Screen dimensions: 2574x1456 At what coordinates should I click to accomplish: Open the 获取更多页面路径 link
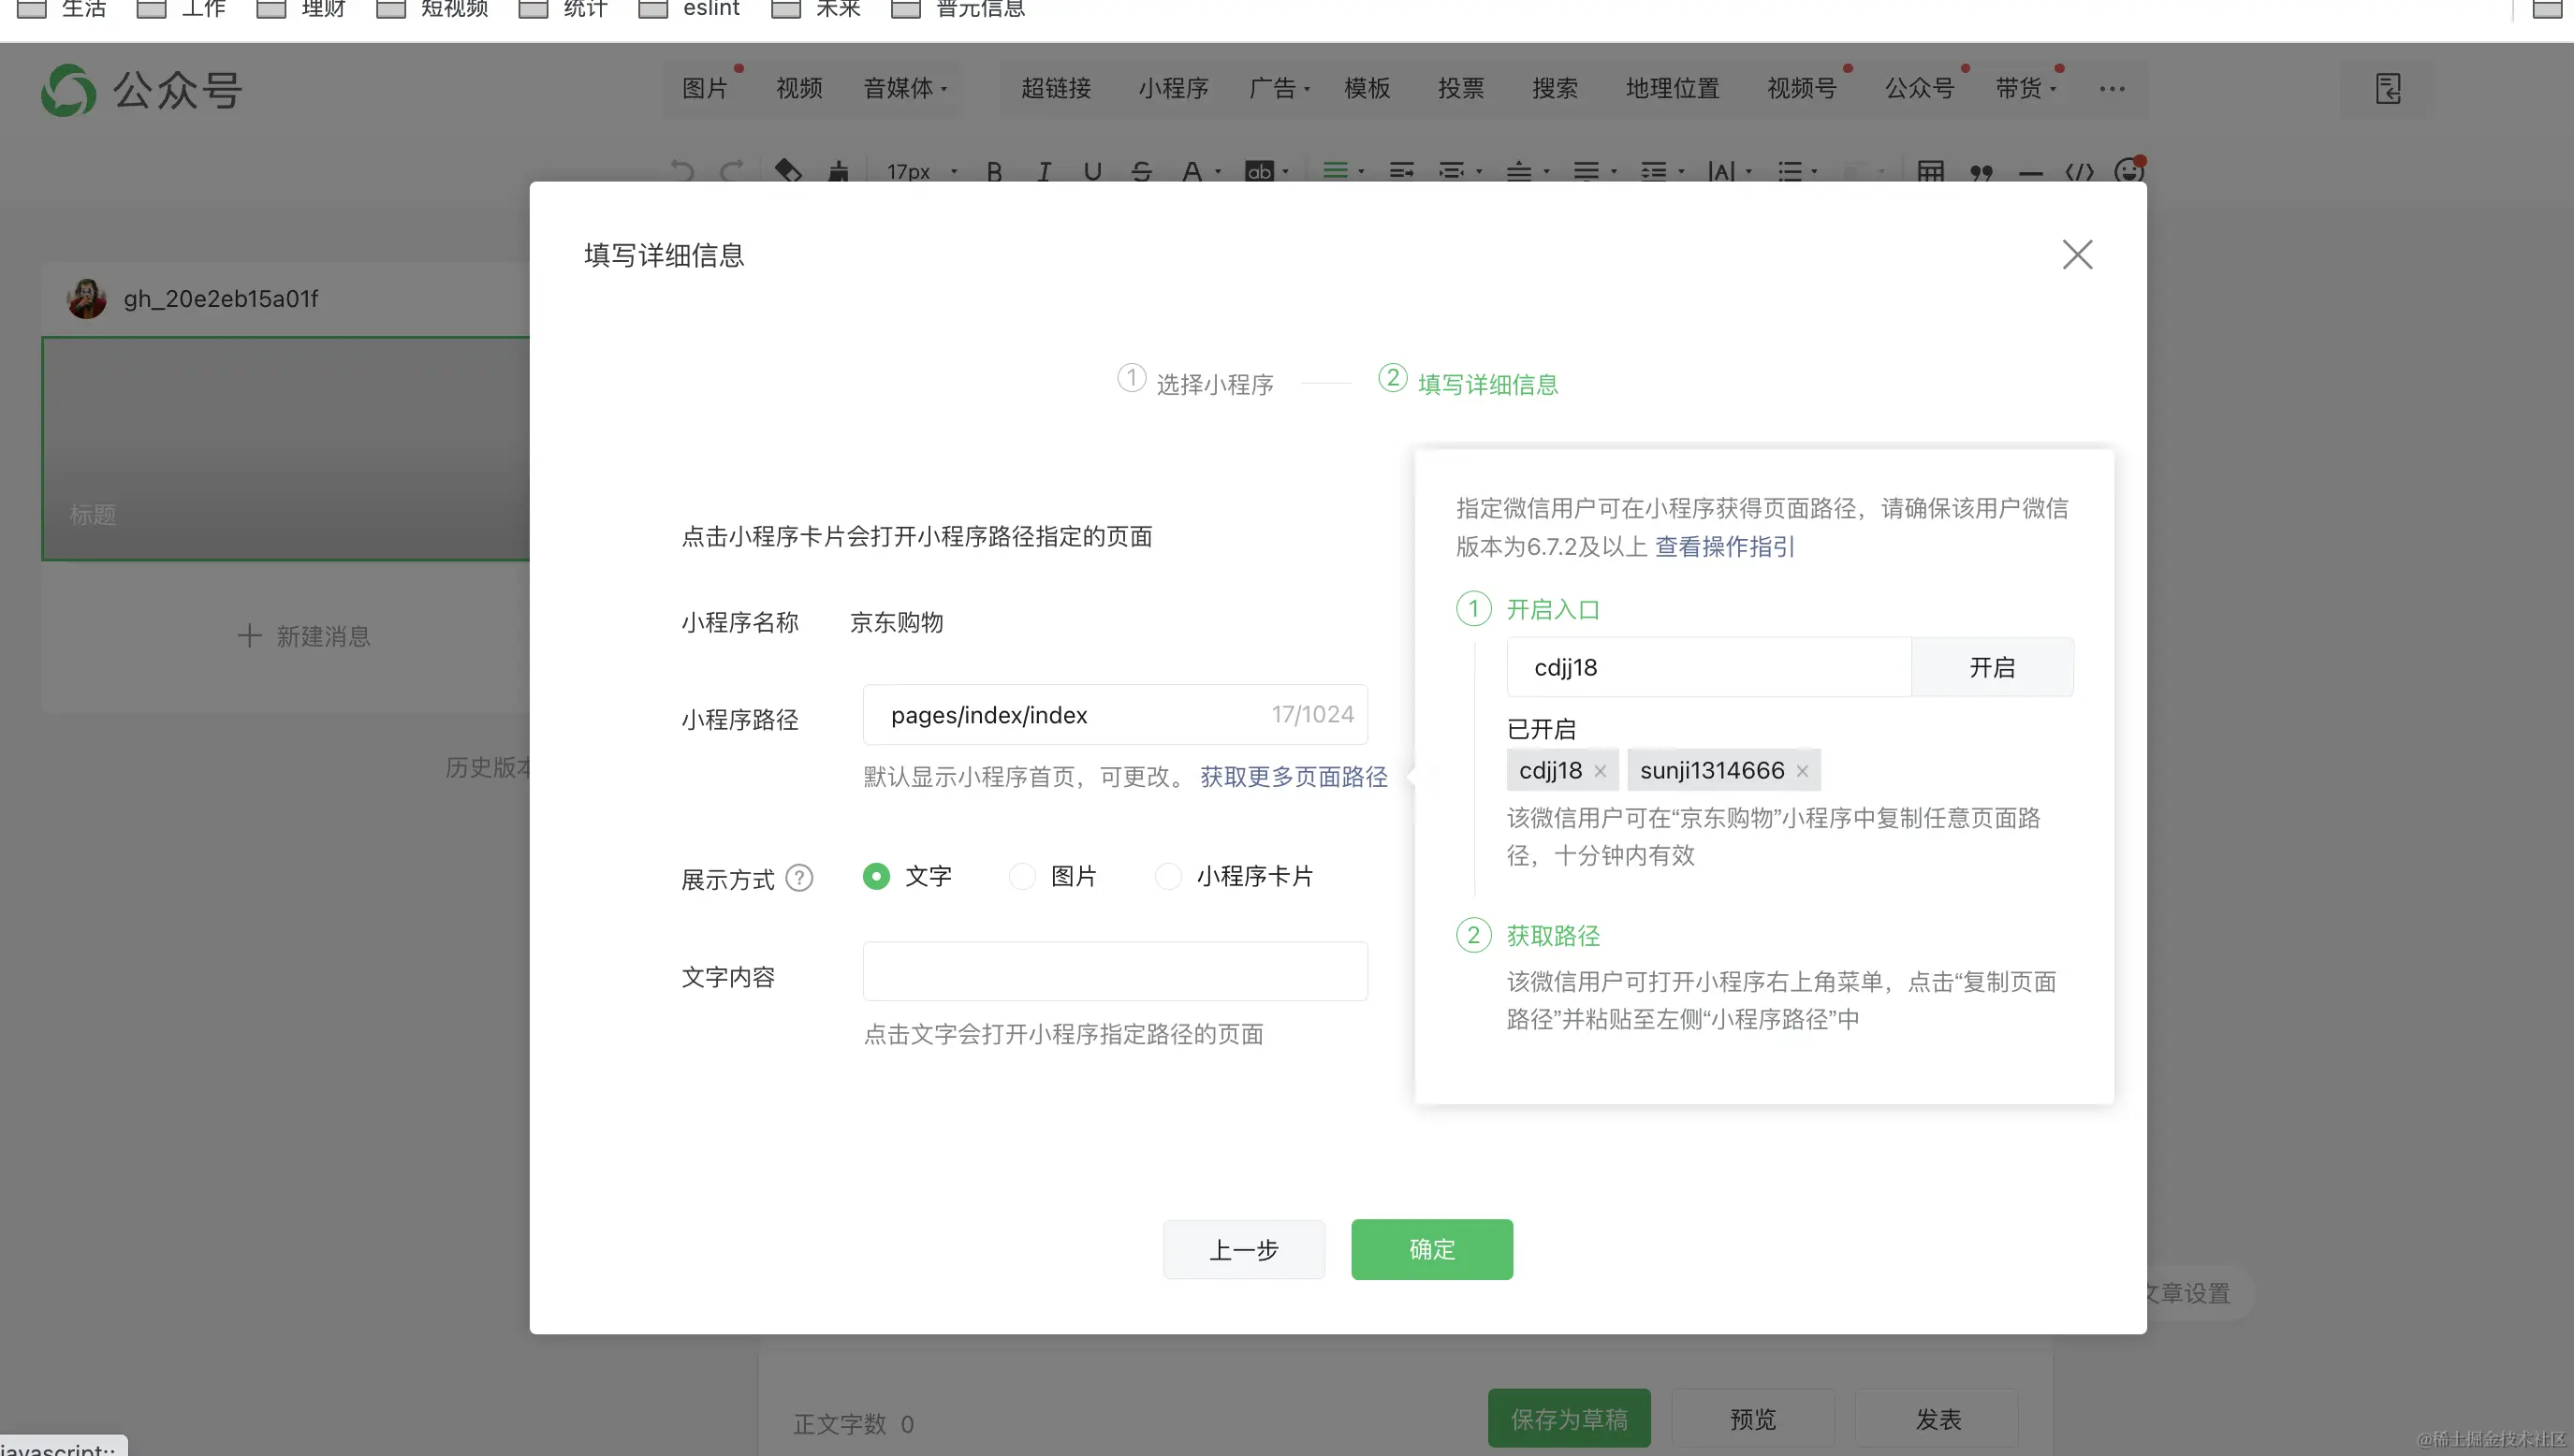1293,777
